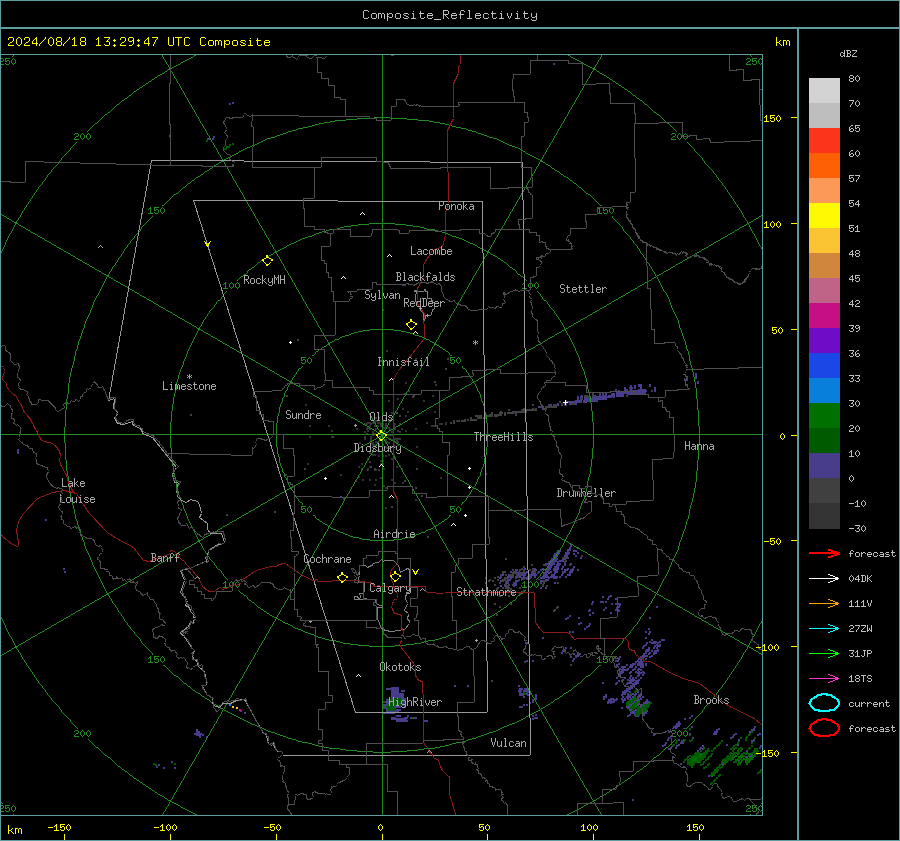Click the RedDeer city label
This screenshot has height=841, width=900.
coord(424,303)
